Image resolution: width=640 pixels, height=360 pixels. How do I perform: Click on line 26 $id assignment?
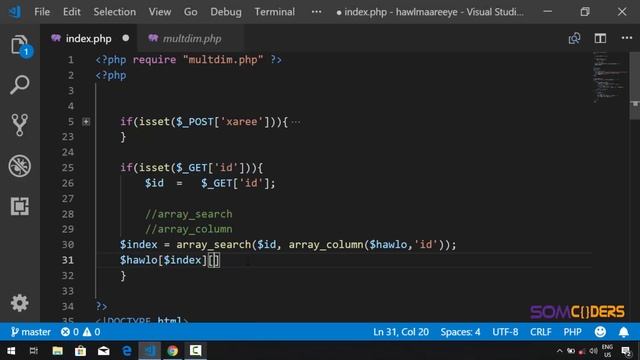[210, 183]
